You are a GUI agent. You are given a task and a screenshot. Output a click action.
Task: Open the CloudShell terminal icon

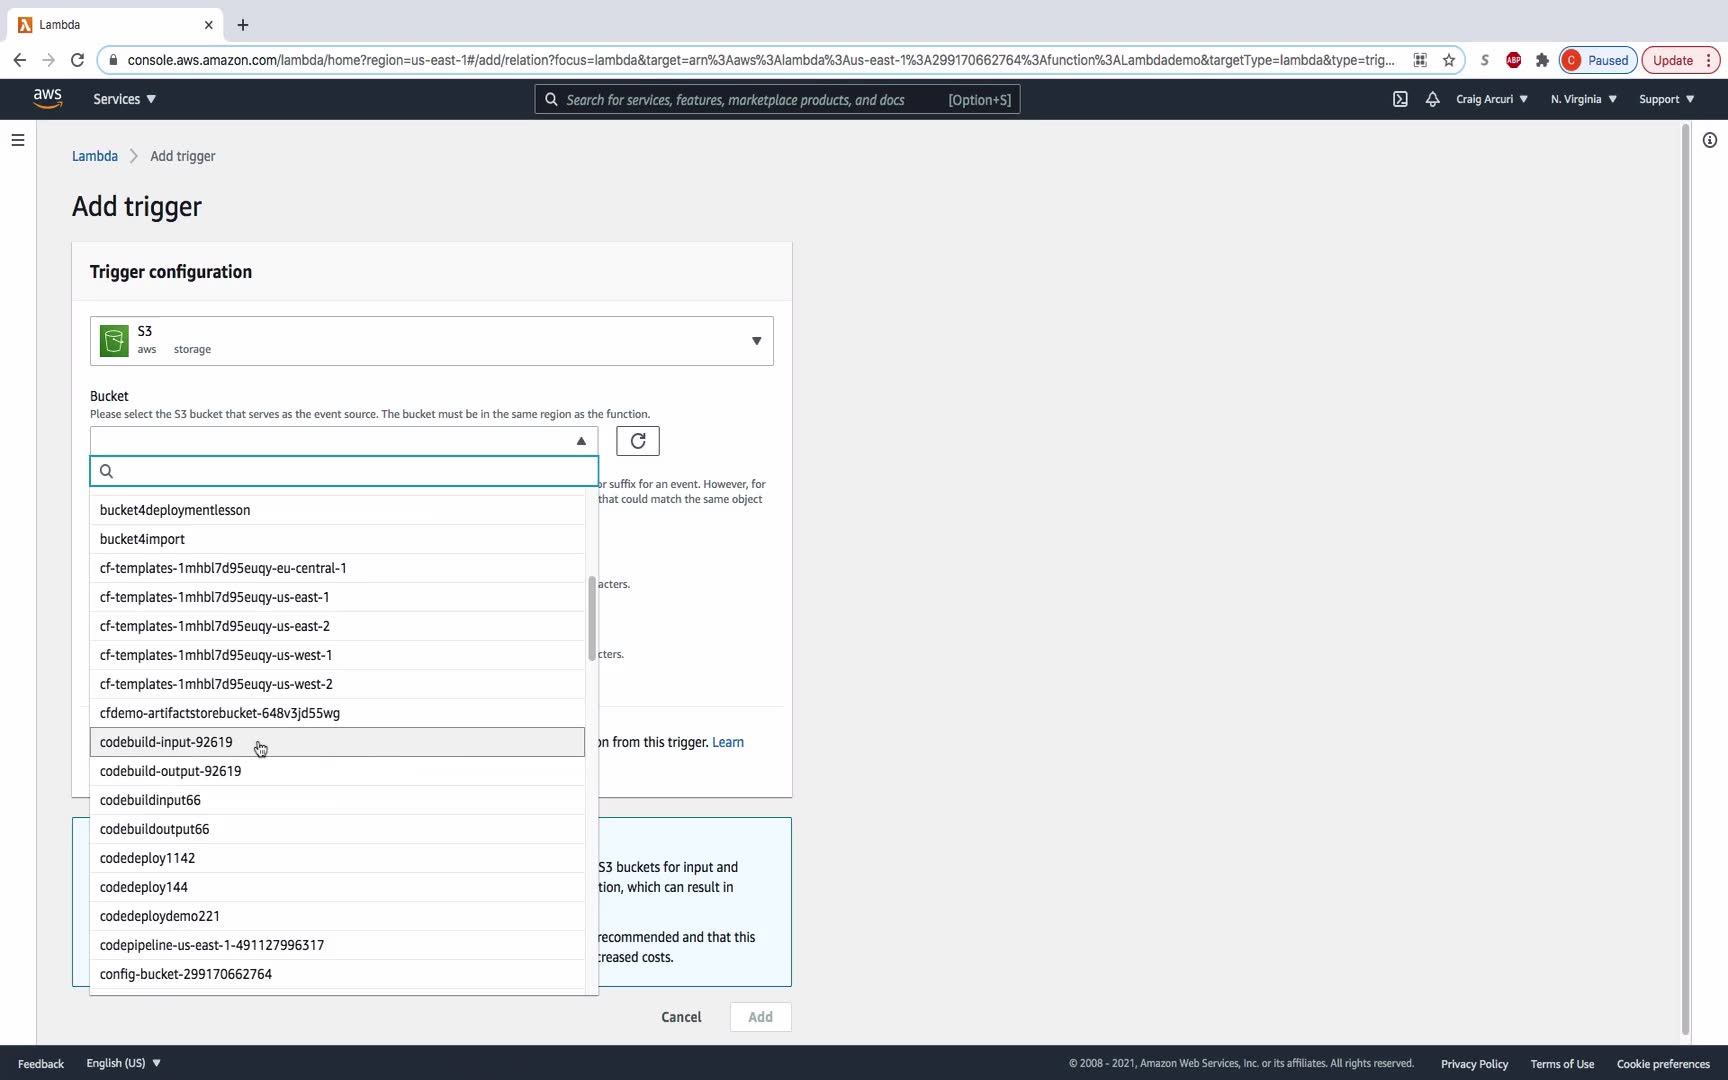click(1400, 99)
